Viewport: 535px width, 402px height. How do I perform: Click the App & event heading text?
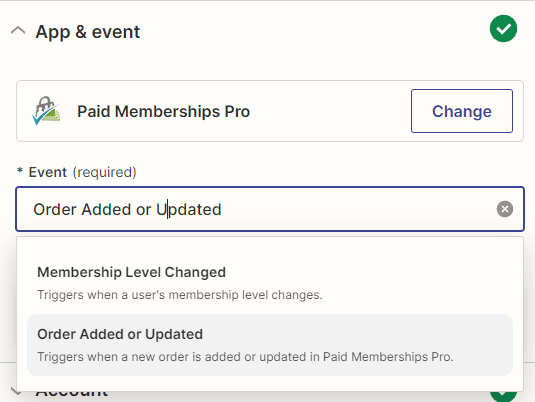[x=88, y=32]
